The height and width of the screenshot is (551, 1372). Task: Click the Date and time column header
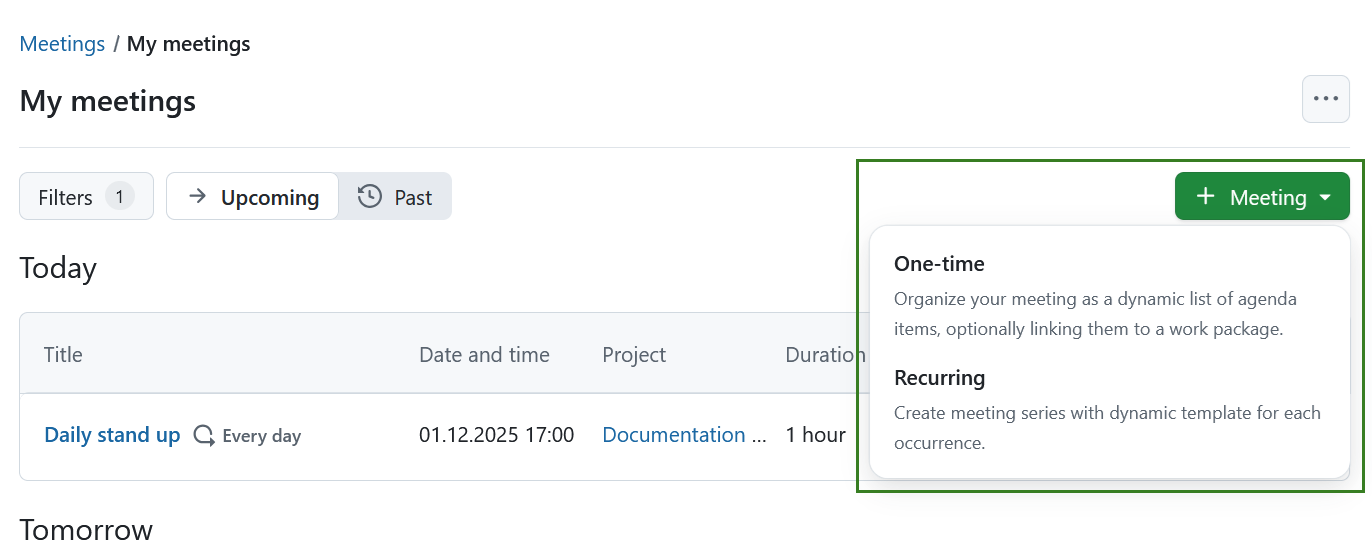coord(484,355)
